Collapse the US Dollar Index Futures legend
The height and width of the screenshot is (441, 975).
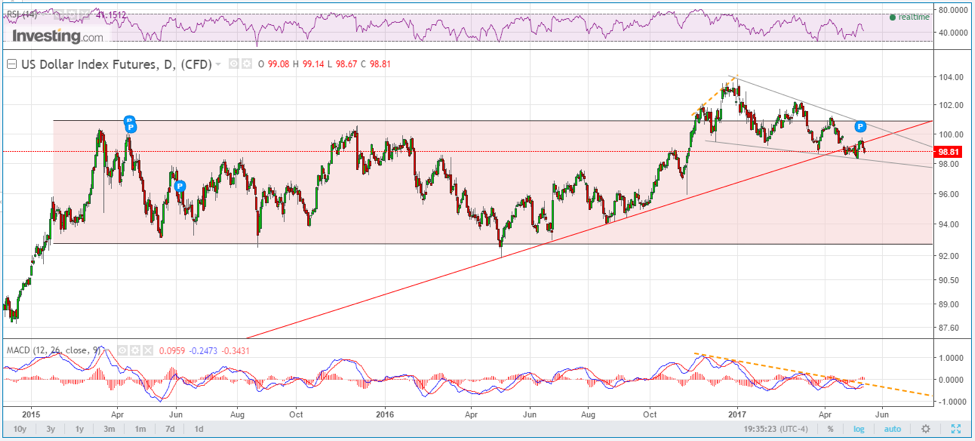(12, 64)
